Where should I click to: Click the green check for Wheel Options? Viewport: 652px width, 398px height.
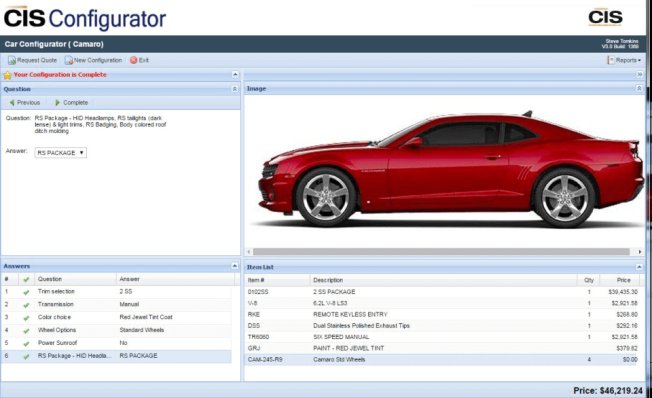pyautogui.click(x=26, y=331)
